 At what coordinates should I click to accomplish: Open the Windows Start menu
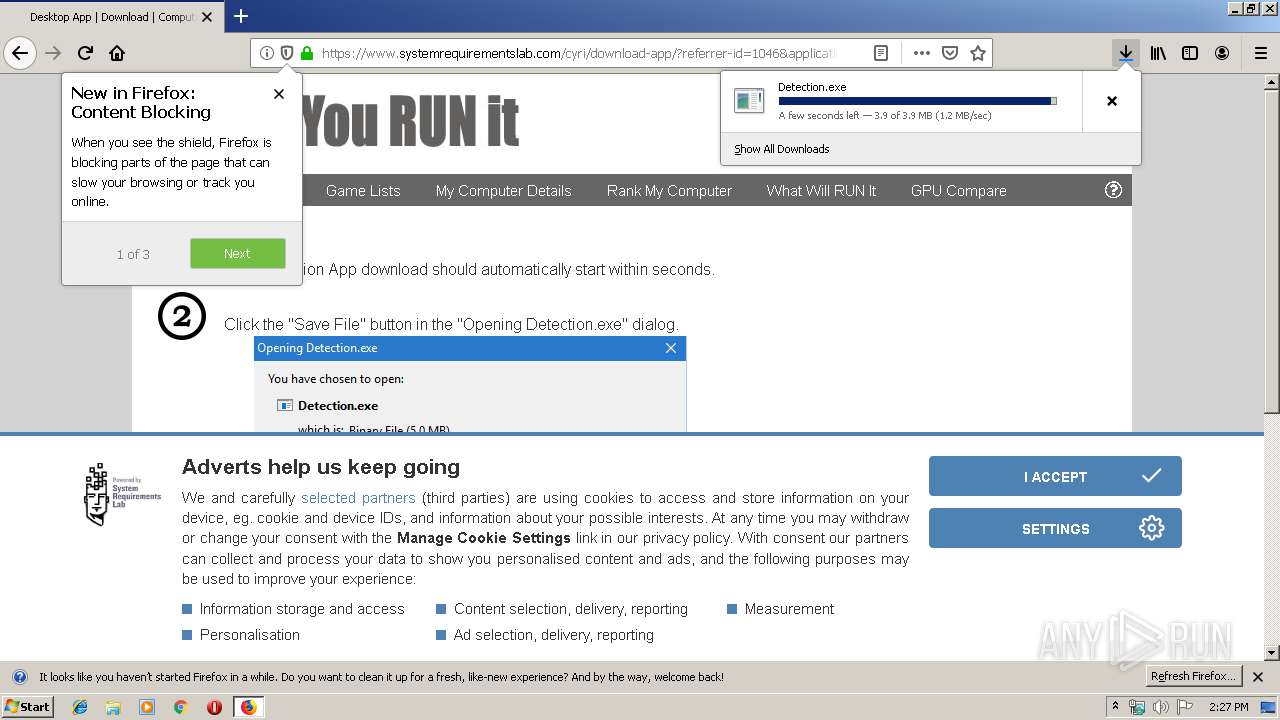click(28, 707)
